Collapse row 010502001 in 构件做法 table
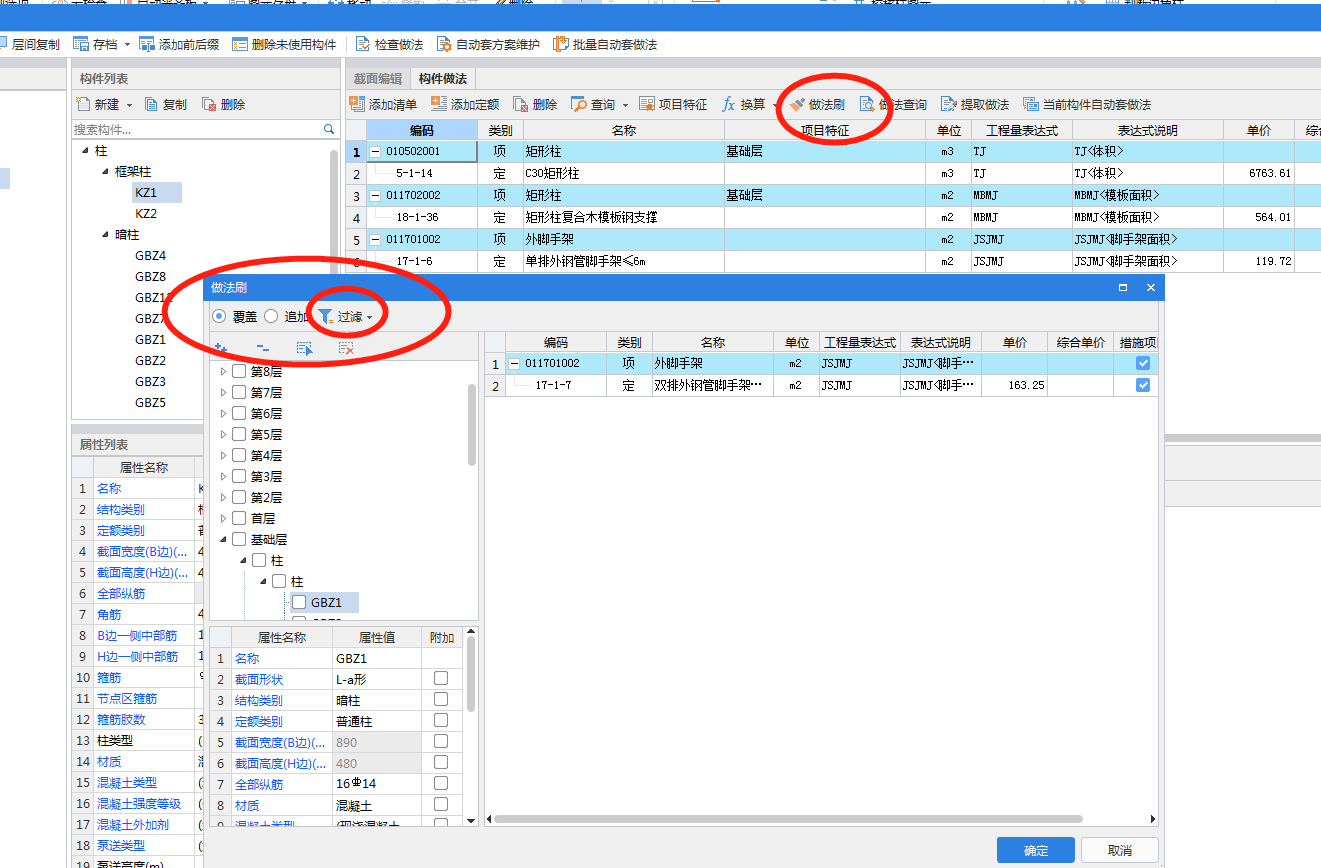Screen dimensions: 1321x868 tap(375, 152)
